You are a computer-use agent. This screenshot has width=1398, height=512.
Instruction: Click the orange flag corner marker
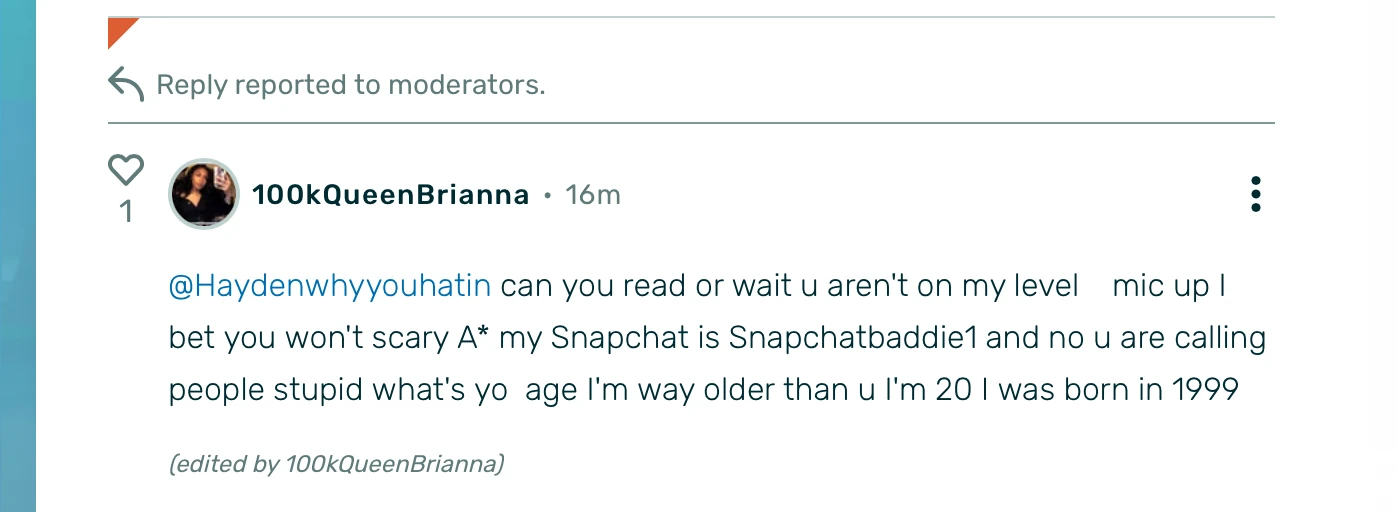pos(119,30)
